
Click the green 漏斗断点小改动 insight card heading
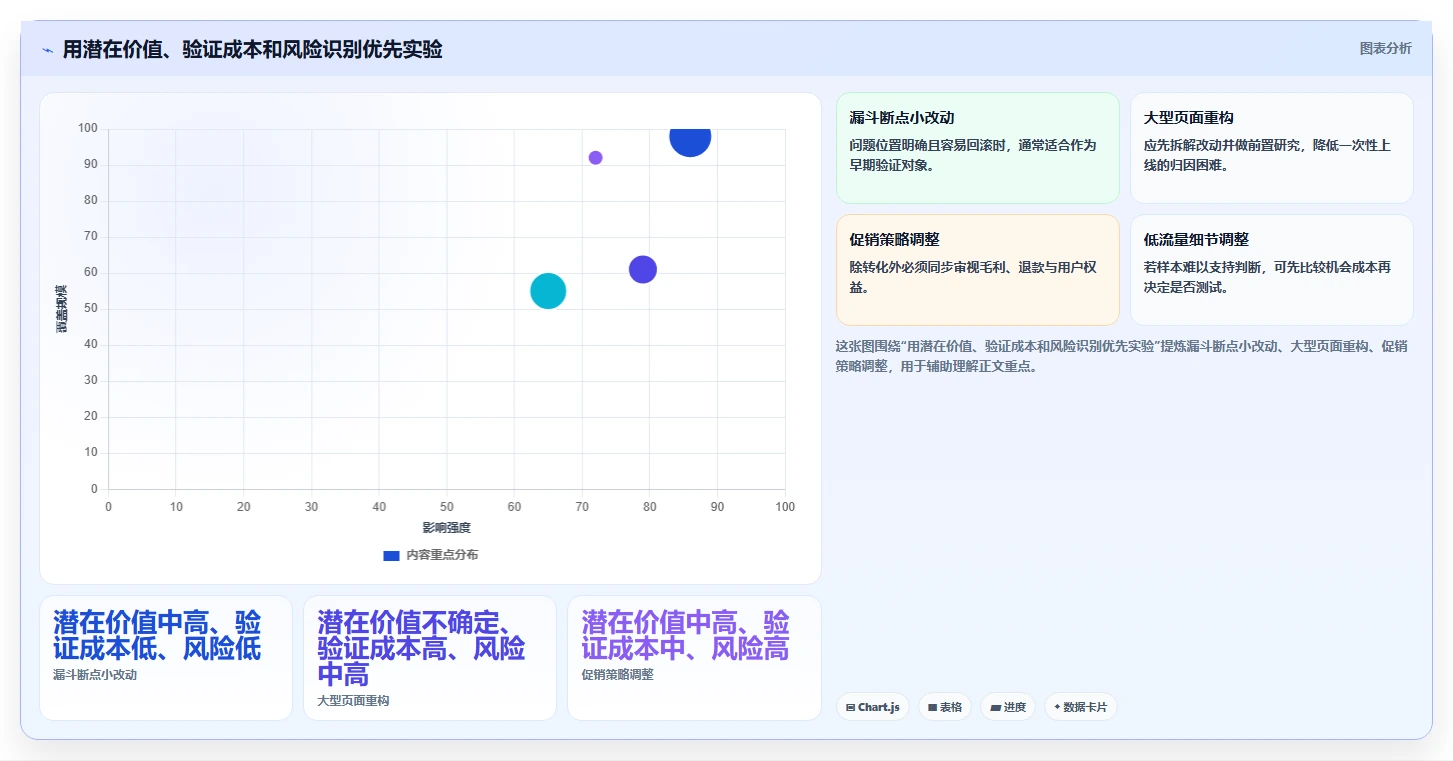point(902,118)
